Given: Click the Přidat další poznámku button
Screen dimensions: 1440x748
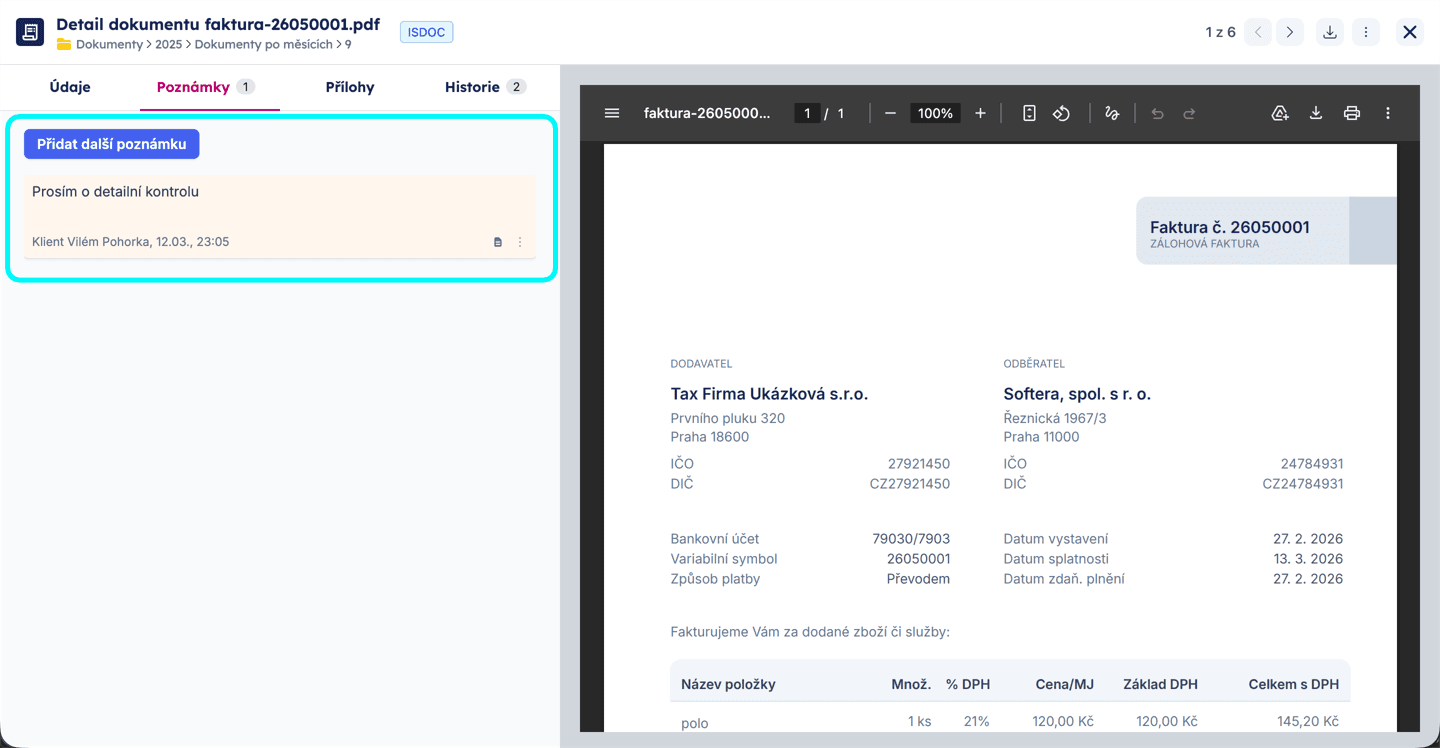Looking at the screenshot, I should [x=112, y=144].
